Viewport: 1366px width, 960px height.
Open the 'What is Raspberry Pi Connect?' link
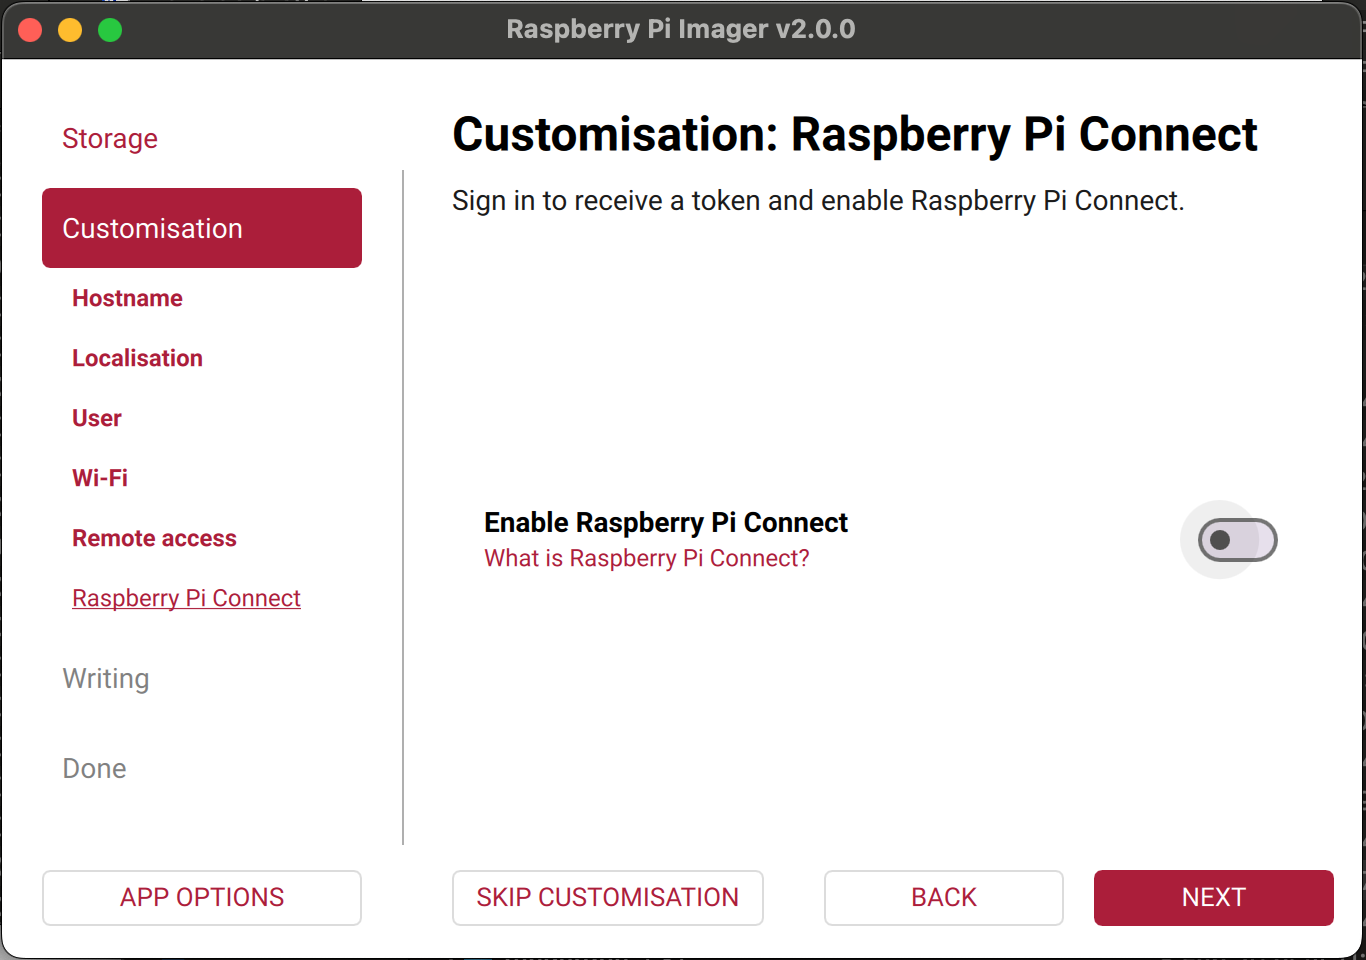(x=646, y=558)
